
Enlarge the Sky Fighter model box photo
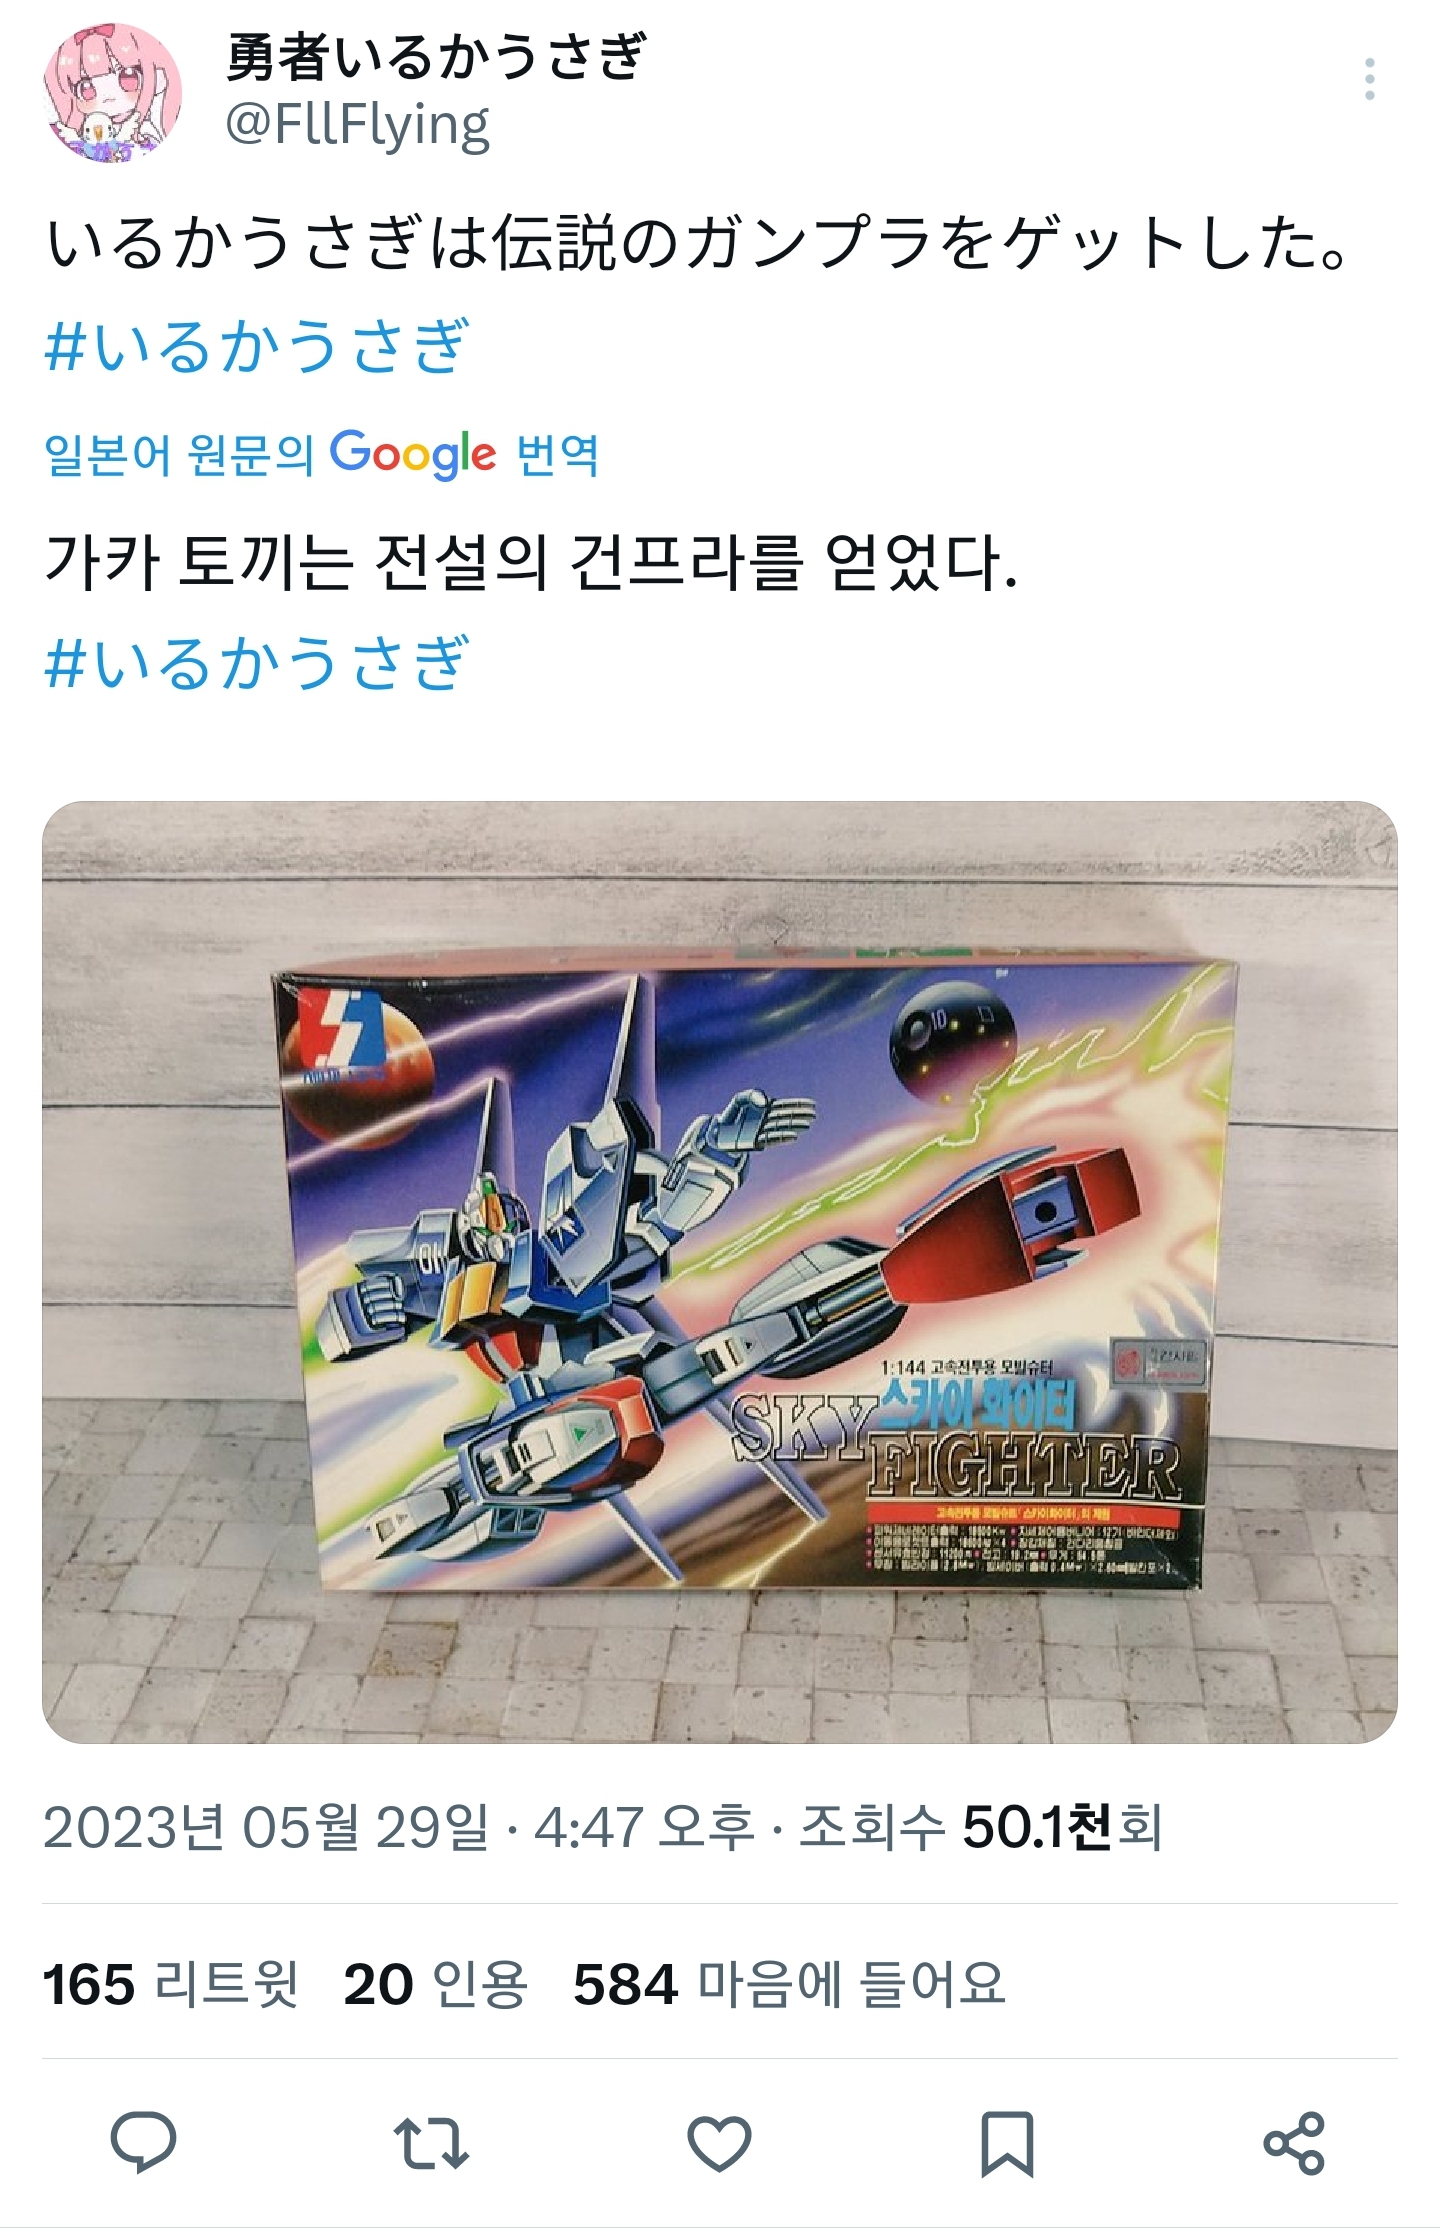click(x=720, y=1272)
